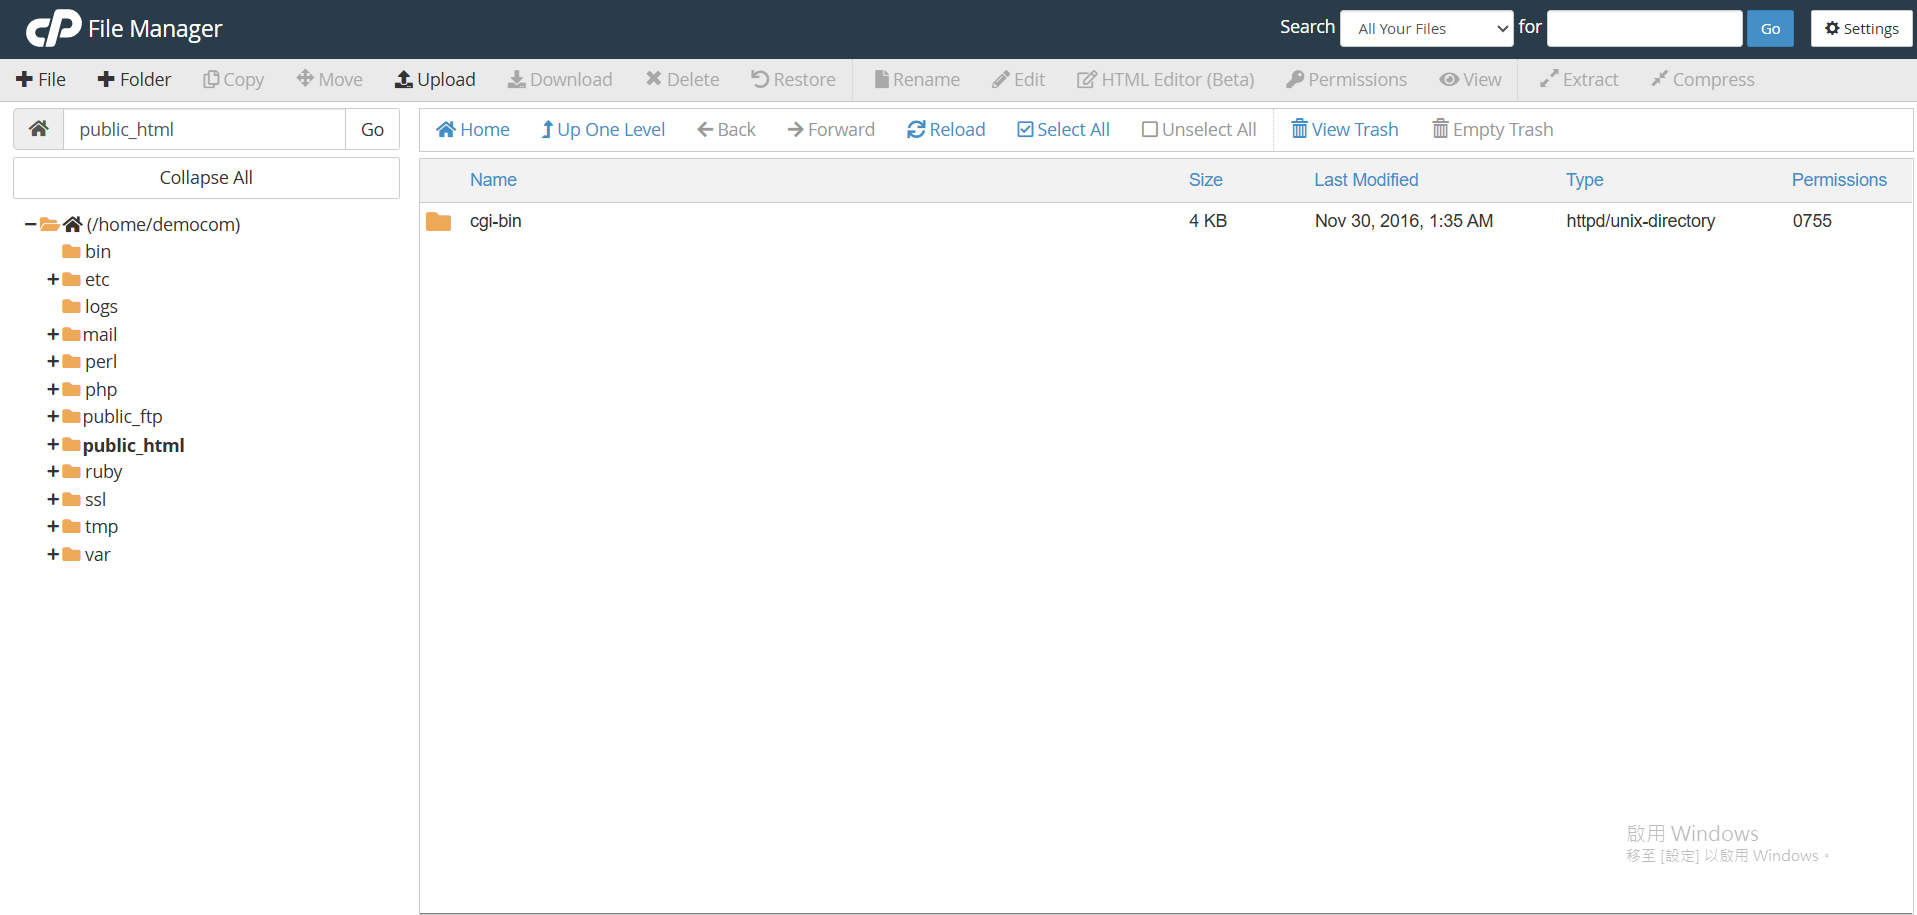Sort the list by Name column

pos(493,180)
